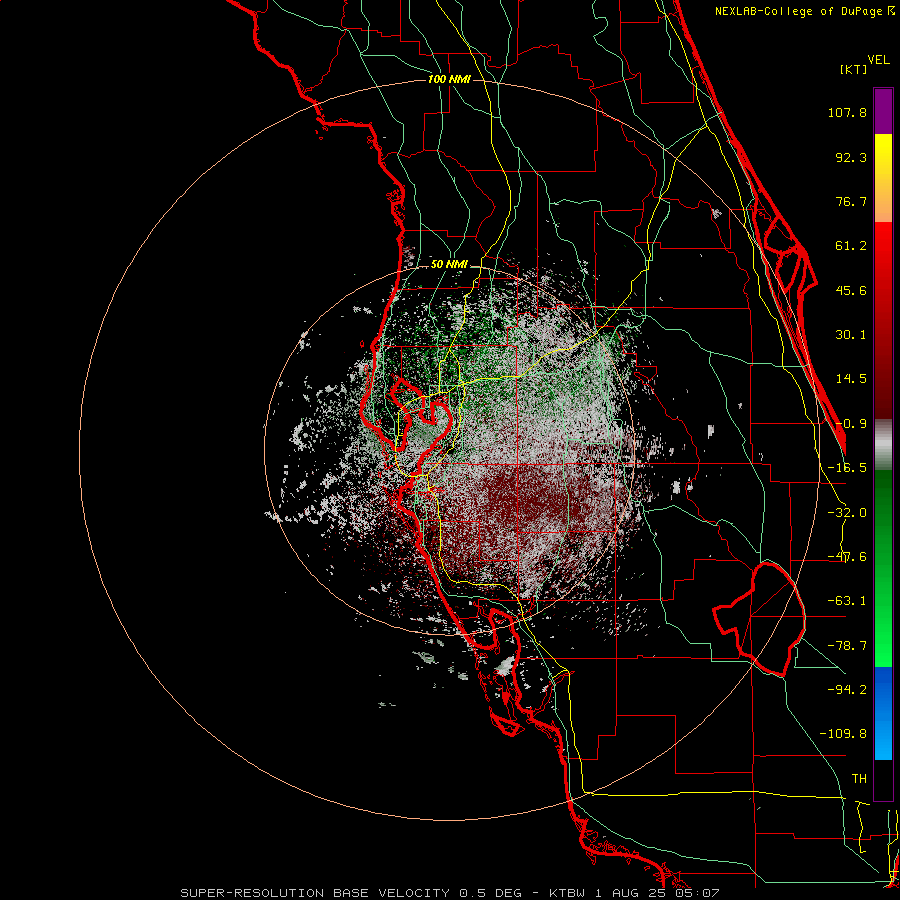Viewport: 900px width, 900px height.
Task: Click the 45.6 velocity scale value
Action: (x=851, y=290)
